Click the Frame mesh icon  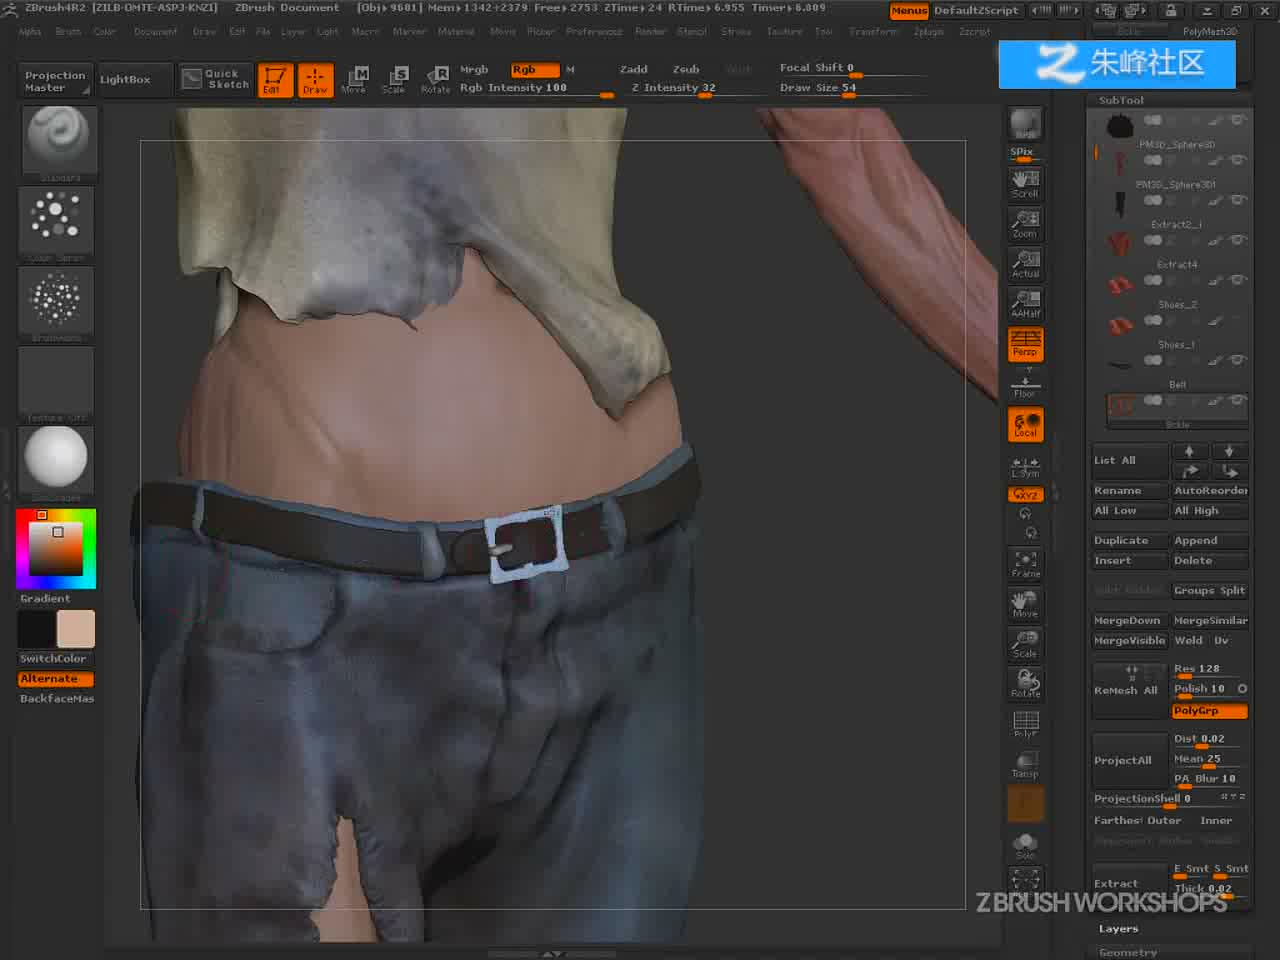[x=1025, y=564]
